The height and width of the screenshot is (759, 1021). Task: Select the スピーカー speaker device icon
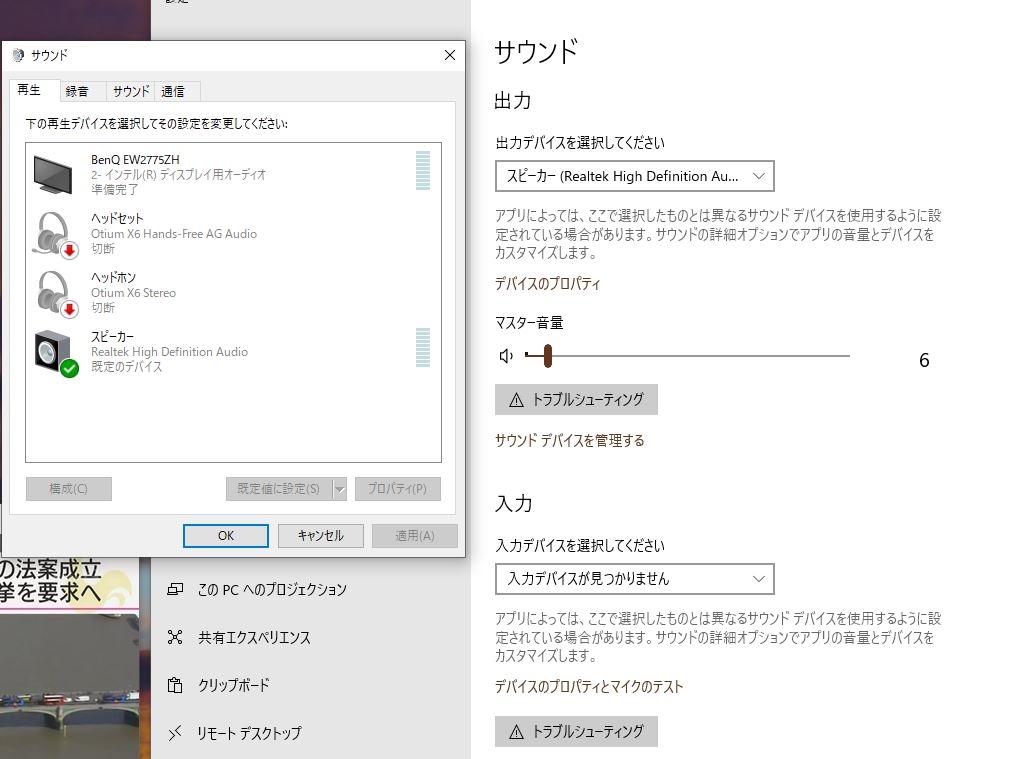55,352
